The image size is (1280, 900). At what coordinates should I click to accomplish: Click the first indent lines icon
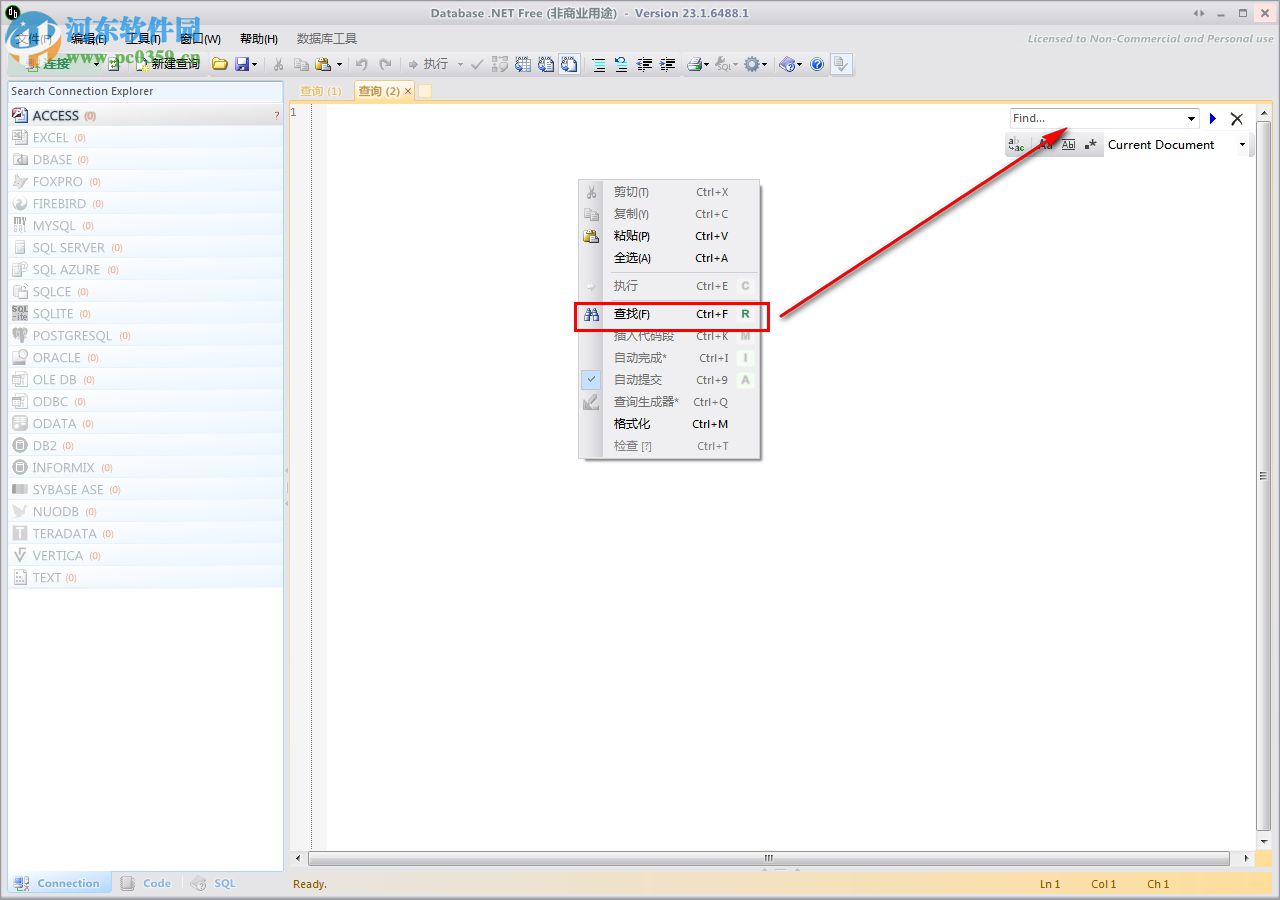pos(598,64)
